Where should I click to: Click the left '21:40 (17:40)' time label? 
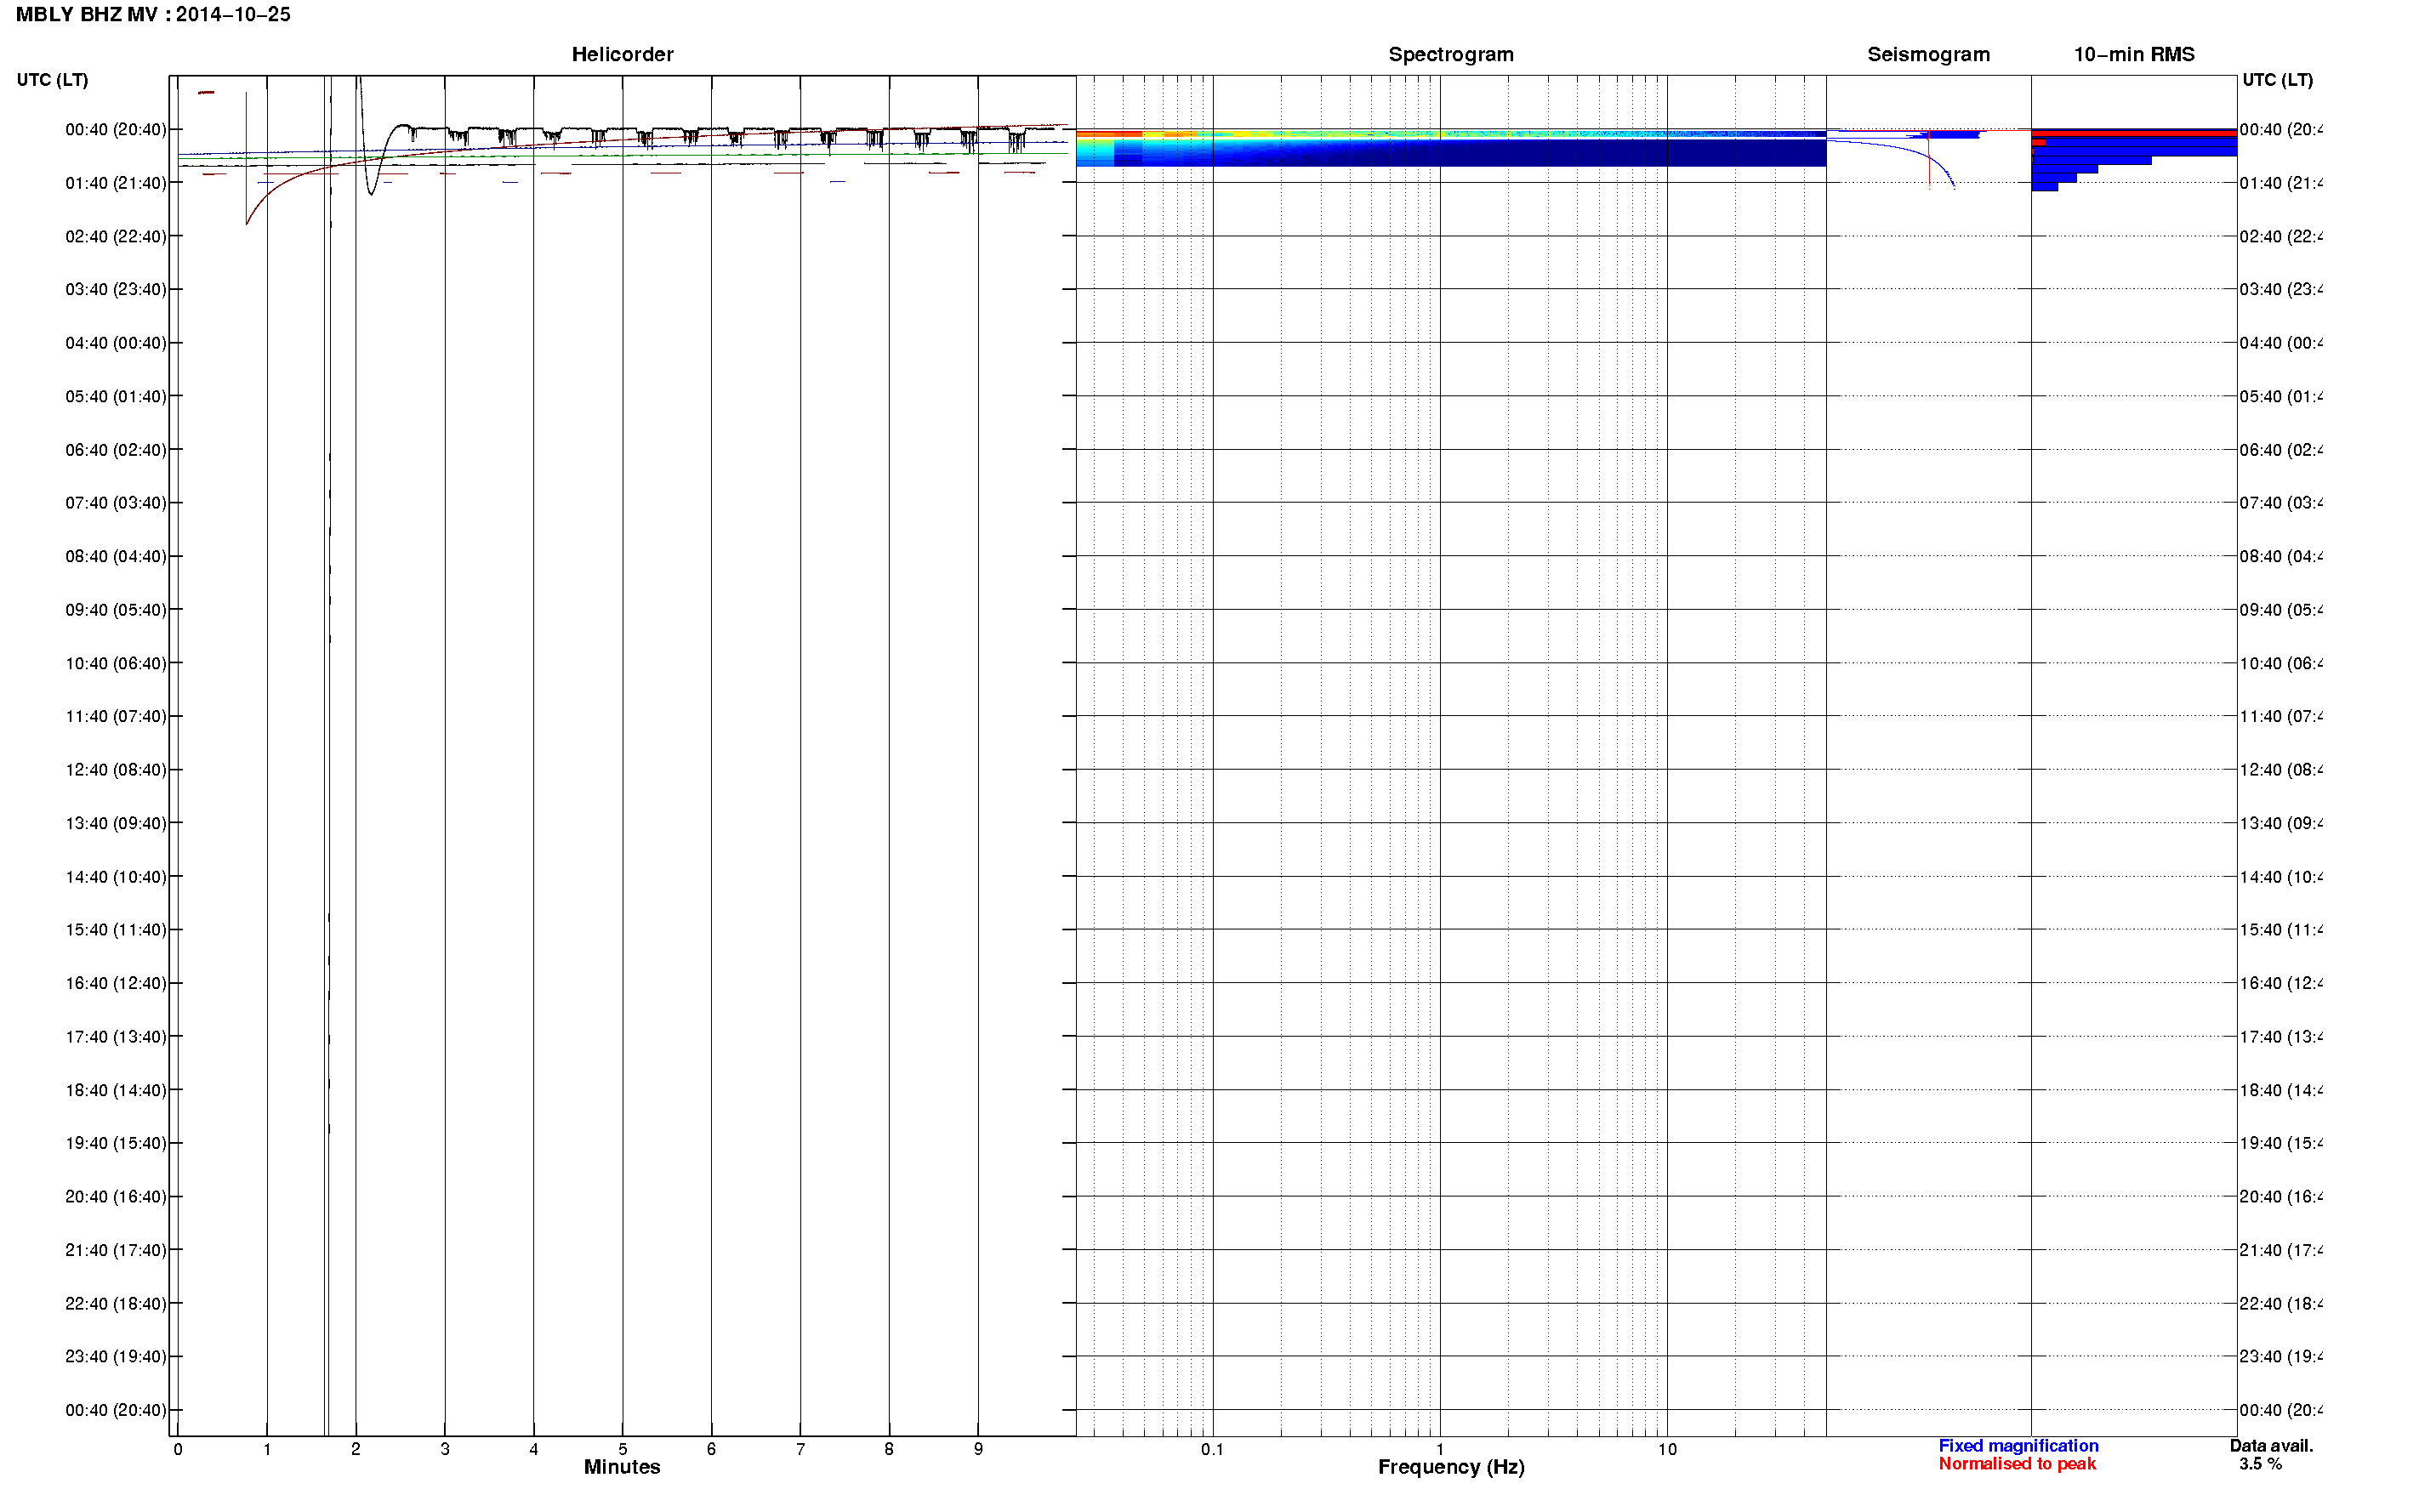116,1251
